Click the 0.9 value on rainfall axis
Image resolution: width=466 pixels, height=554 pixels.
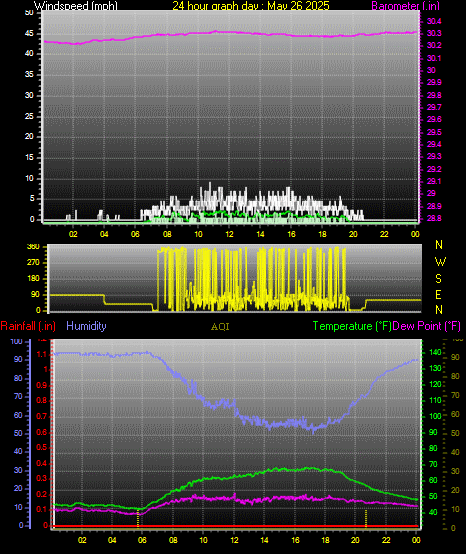(x=42, y=385)
